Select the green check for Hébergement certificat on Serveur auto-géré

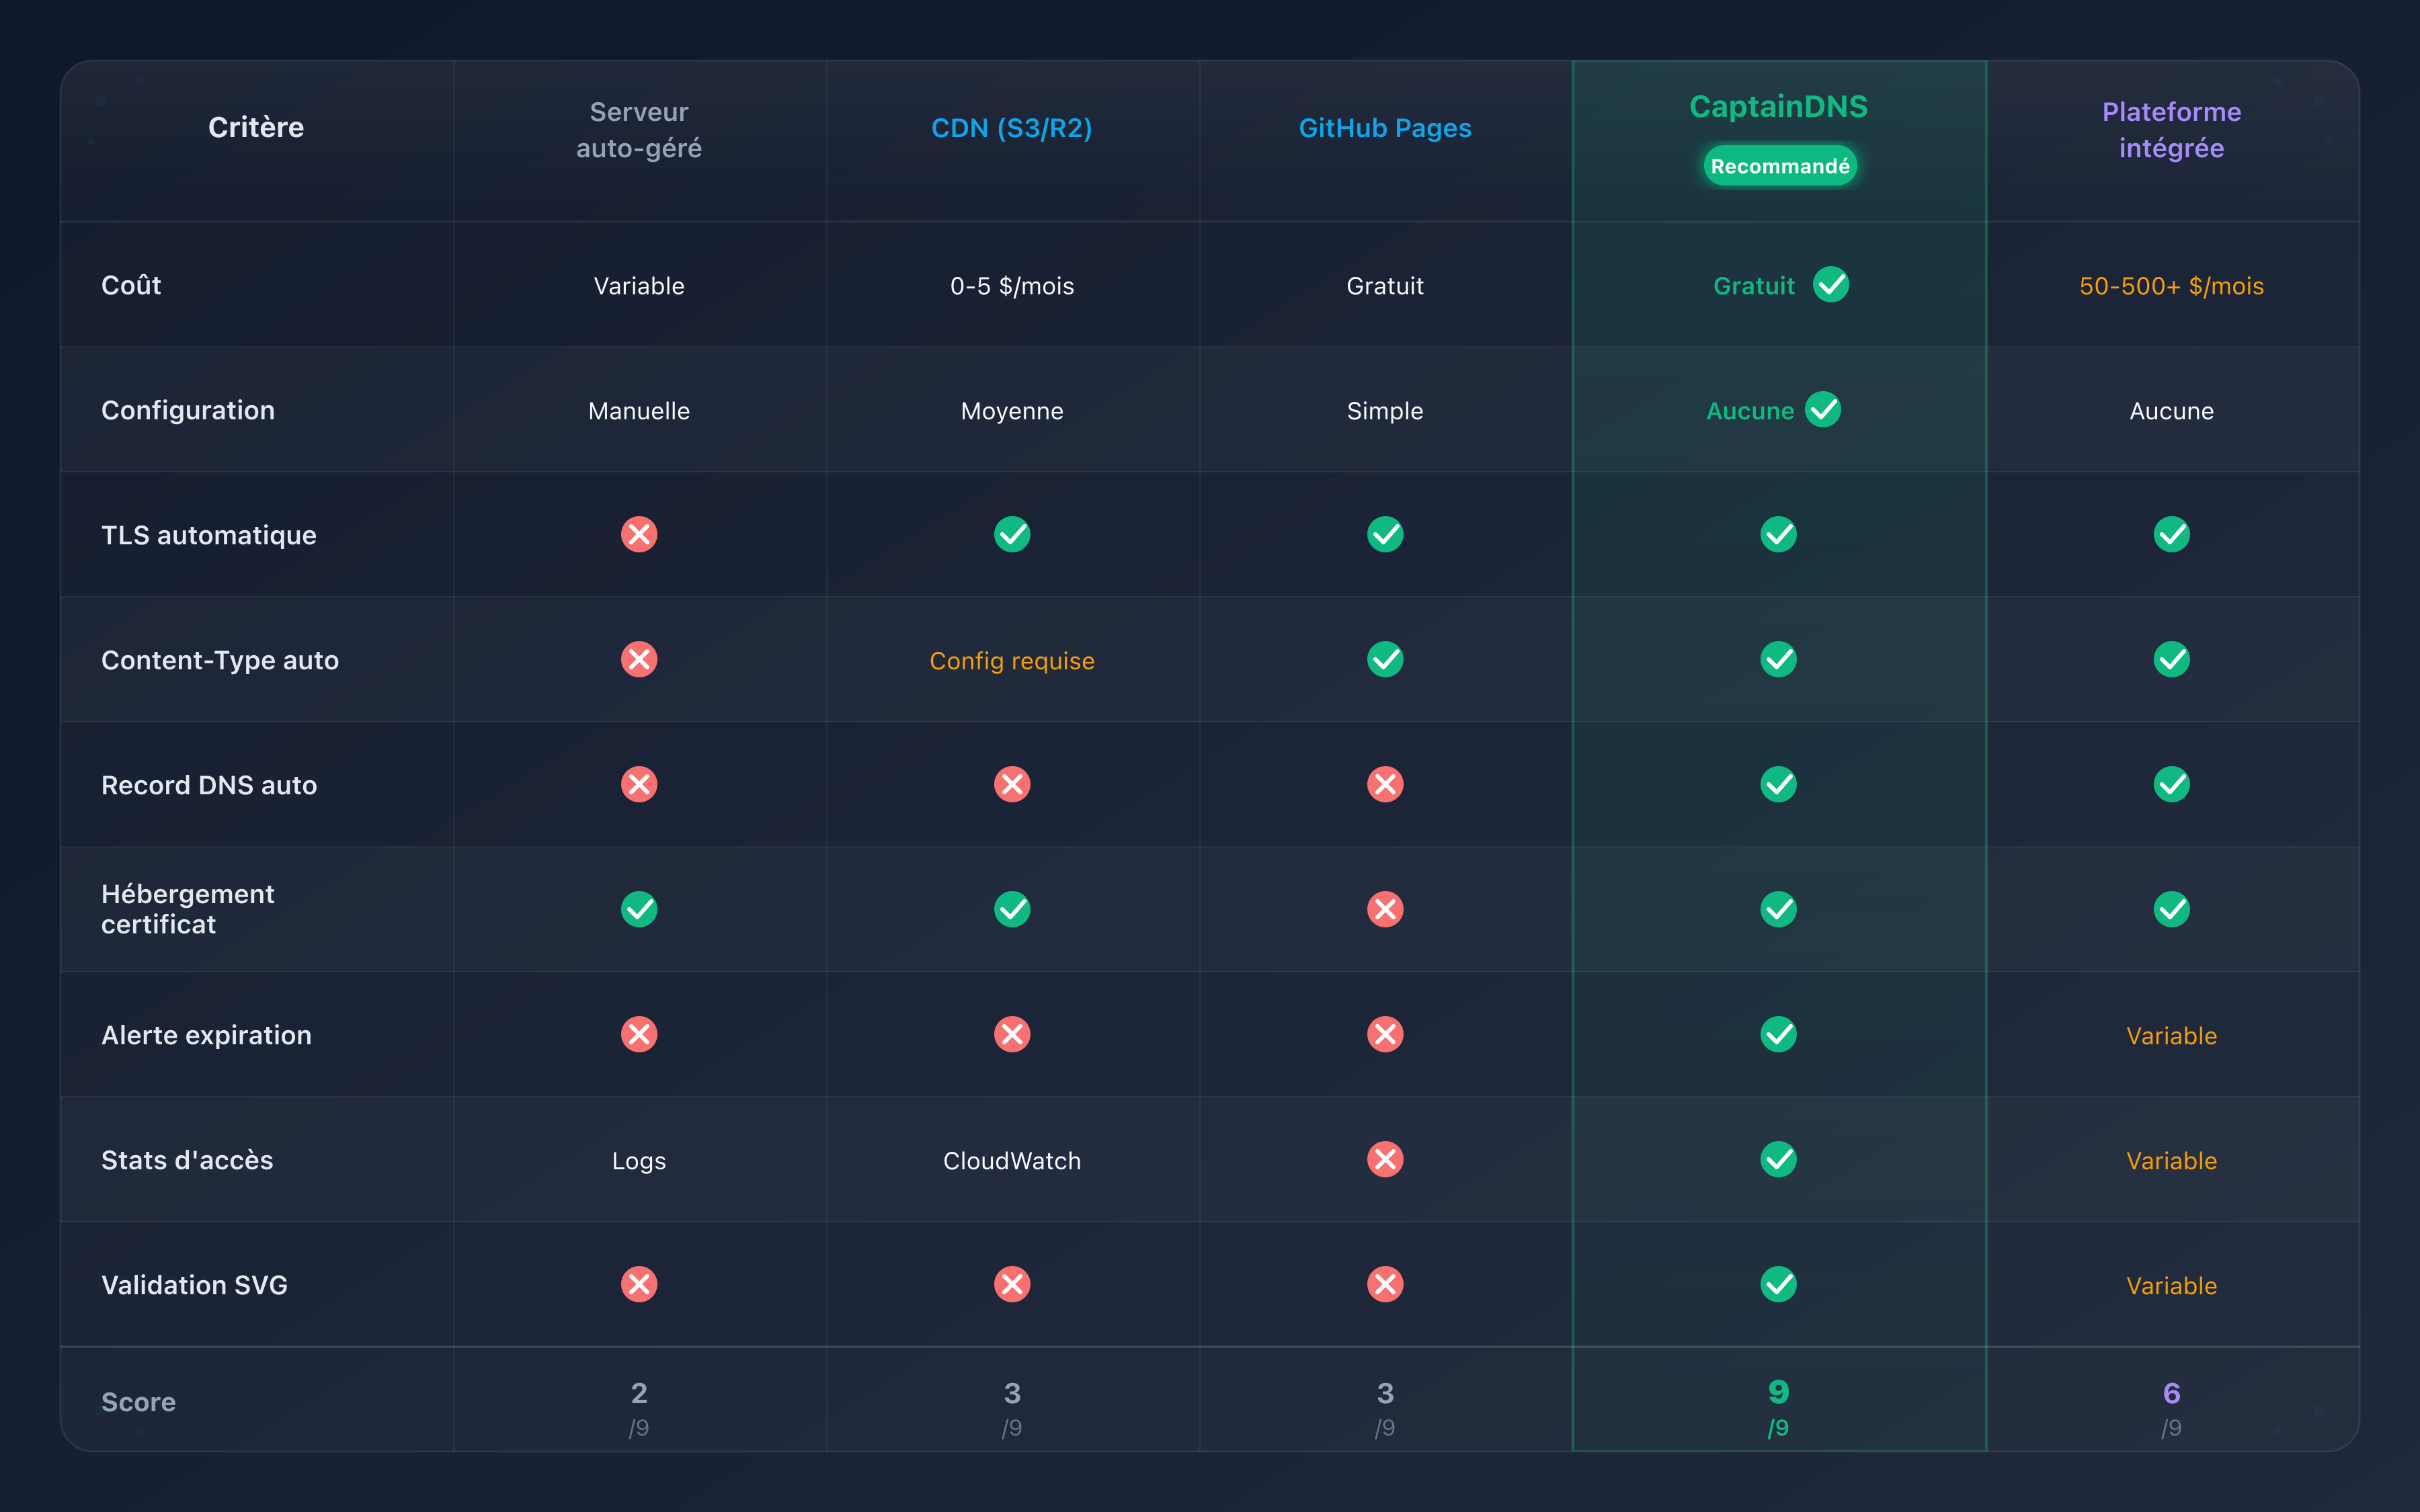pos(639,909)
